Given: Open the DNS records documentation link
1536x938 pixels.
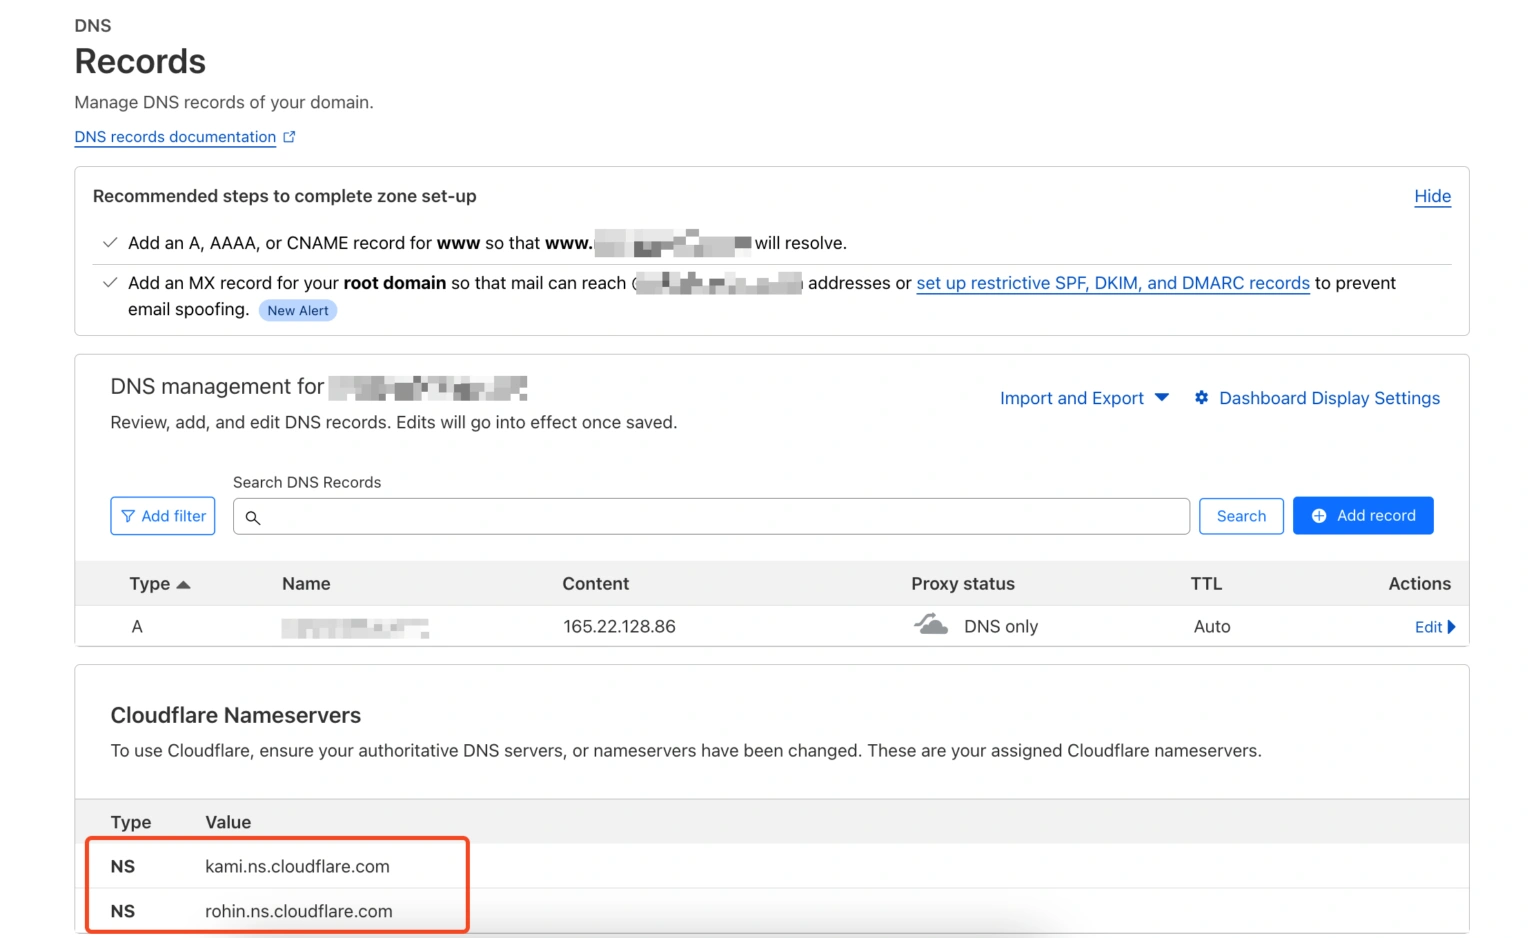Looking at the screenshot, I should (x=175, y=137).
